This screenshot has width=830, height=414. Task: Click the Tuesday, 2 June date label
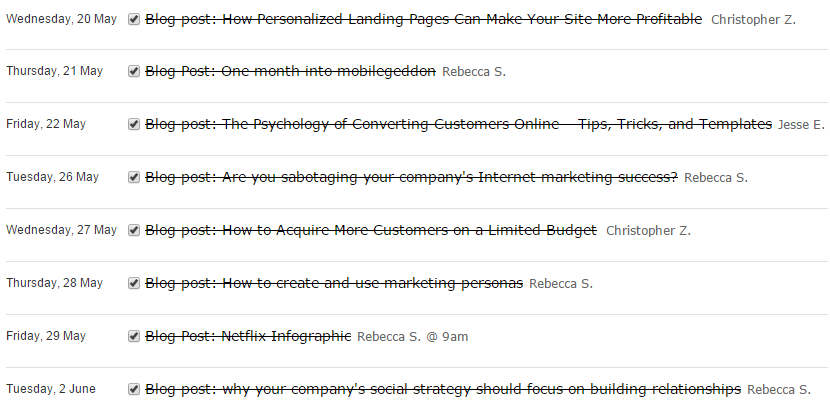pyautogui.click(x=51, y=389)
